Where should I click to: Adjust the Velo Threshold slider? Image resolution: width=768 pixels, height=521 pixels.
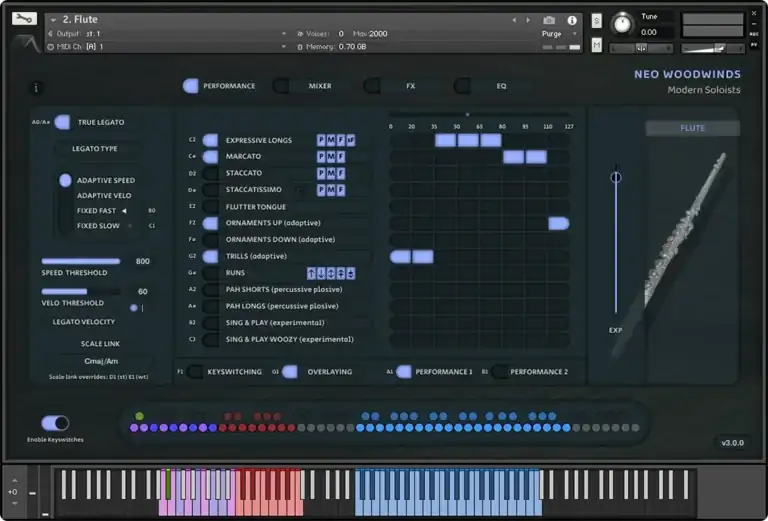tap(81, 292)
